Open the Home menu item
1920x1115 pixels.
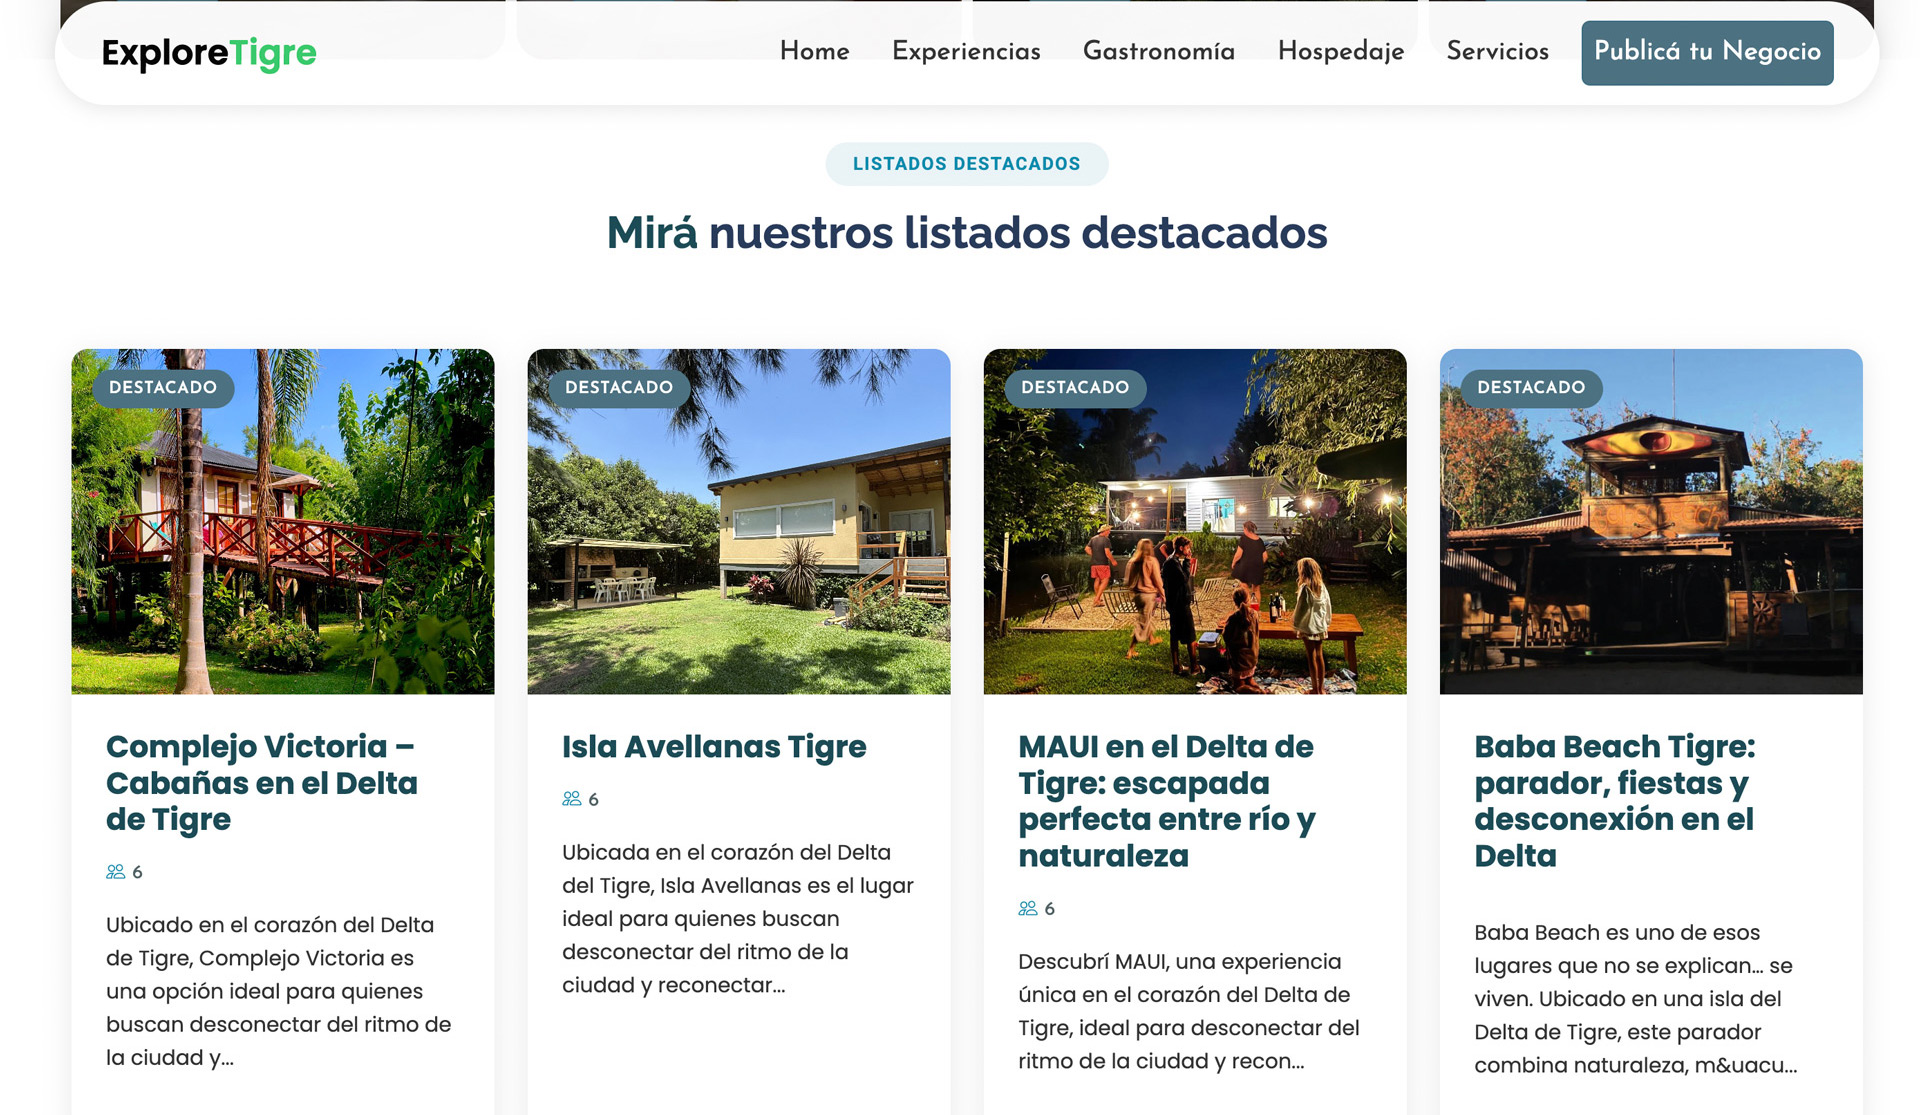coord(813,51)
